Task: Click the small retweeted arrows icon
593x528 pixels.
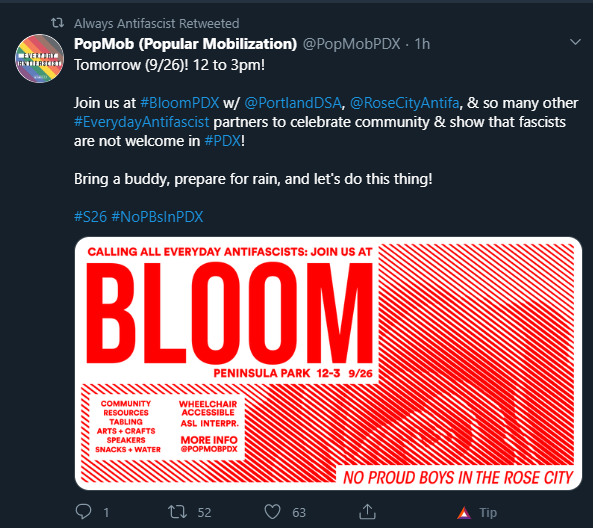Action: (x=57, y=23)
